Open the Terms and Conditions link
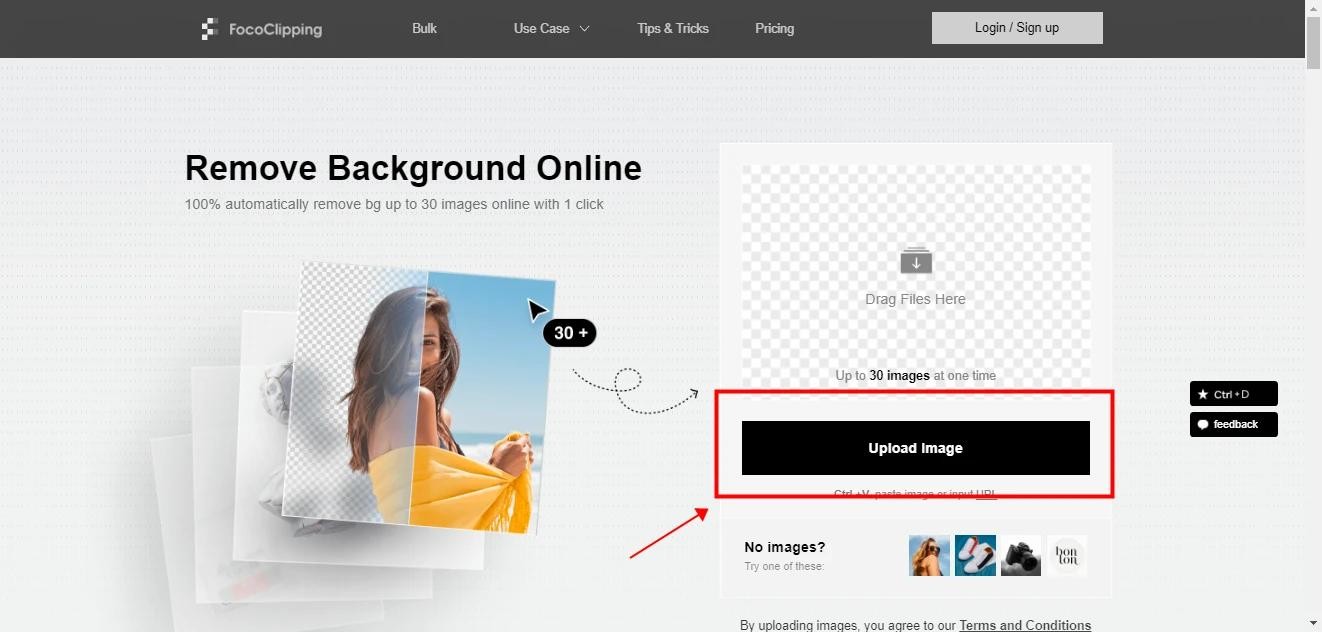 [1024, 625]
